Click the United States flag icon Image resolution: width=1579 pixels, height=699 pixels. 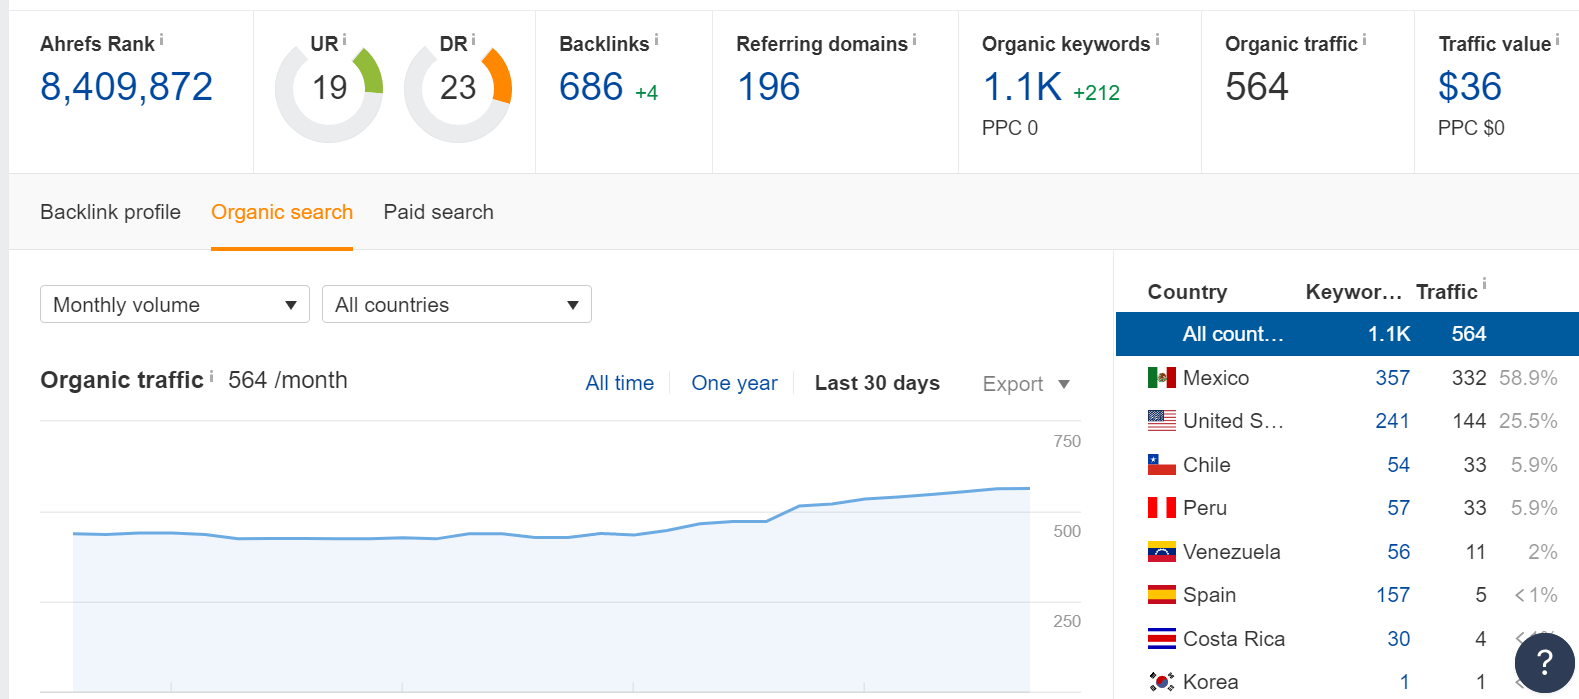click(1161, 421)
